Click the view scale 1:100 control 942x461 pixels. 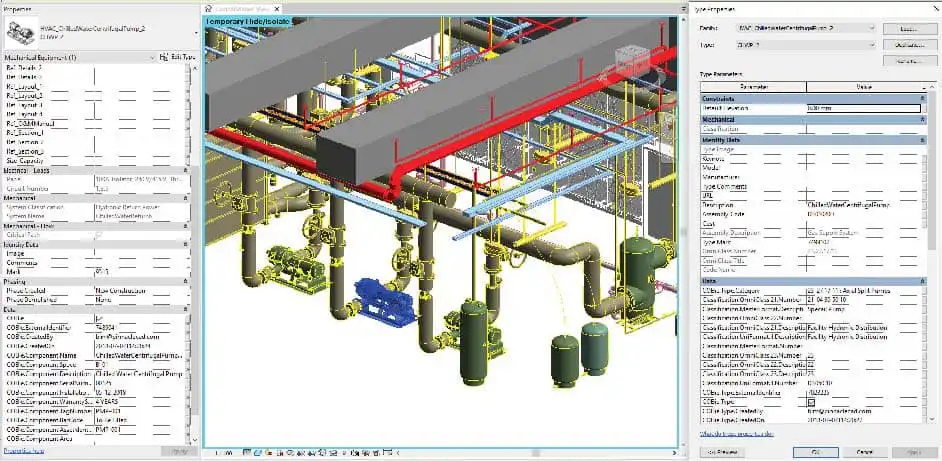pos(224,453)
